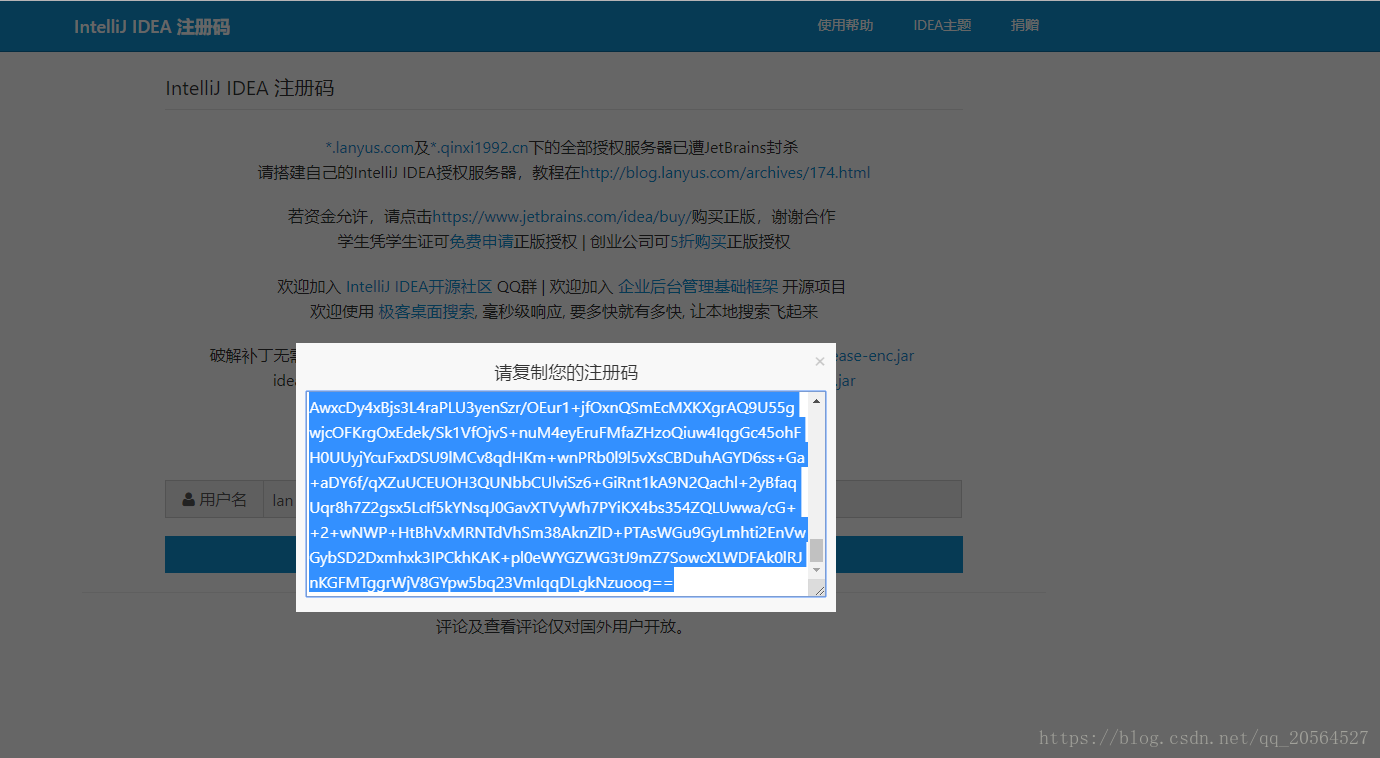Open the jetbrains.com/idea/buy link
Viewport: 1380px width, 758px height.
click(x=562, y=216)
